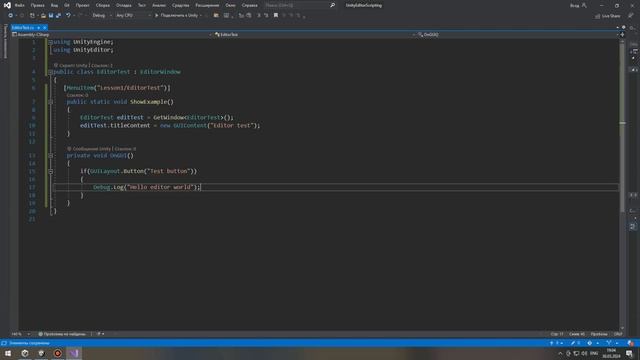The width and height of the screenshot is (640, 360).
Task: Open the Тест menu
Action: [x=142, y=5]
